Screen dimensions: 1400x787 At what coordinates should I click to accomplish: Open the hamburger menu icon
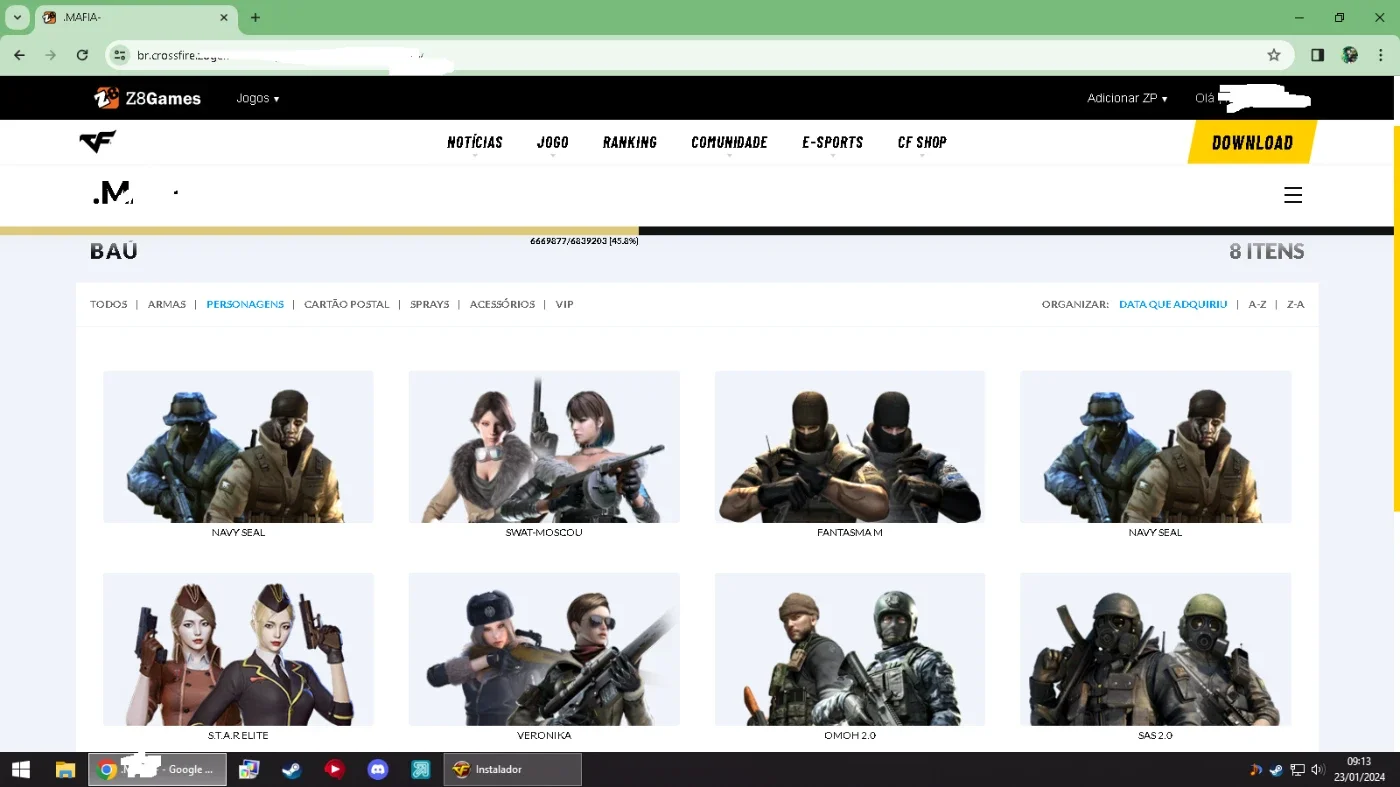(x=1293, y=195)
